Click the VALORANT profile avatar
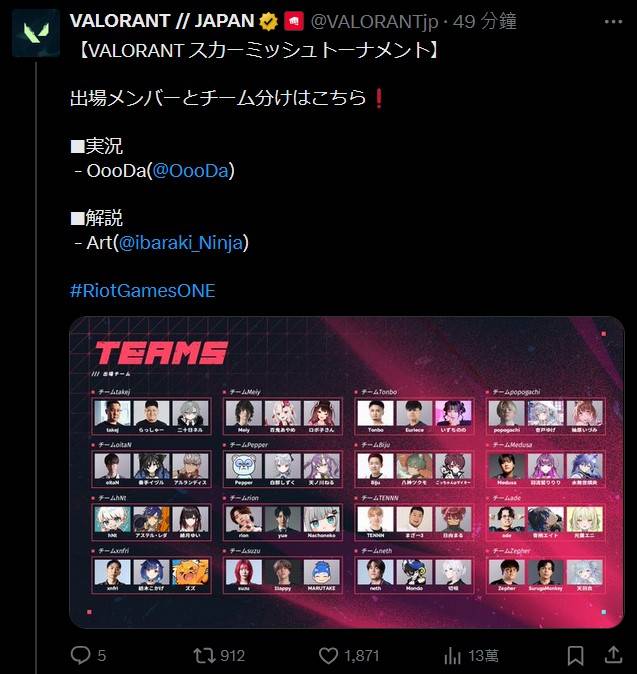 36,33
